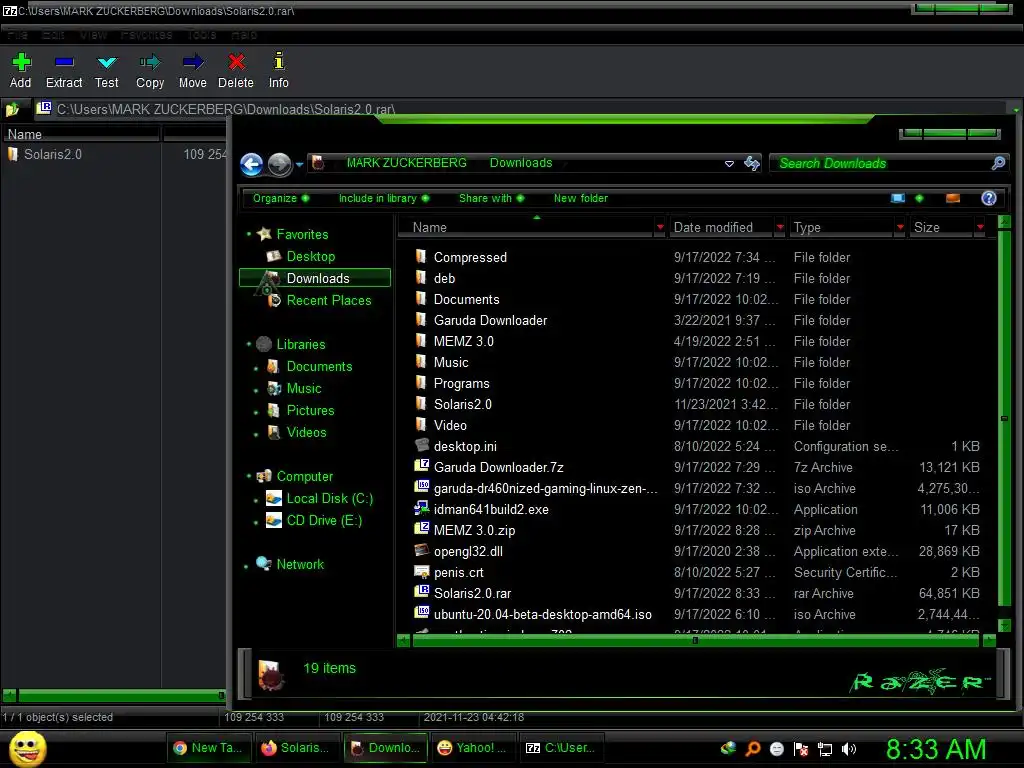Select Downloads in Favorites
1024x768 pixels.
click(315, 278)
